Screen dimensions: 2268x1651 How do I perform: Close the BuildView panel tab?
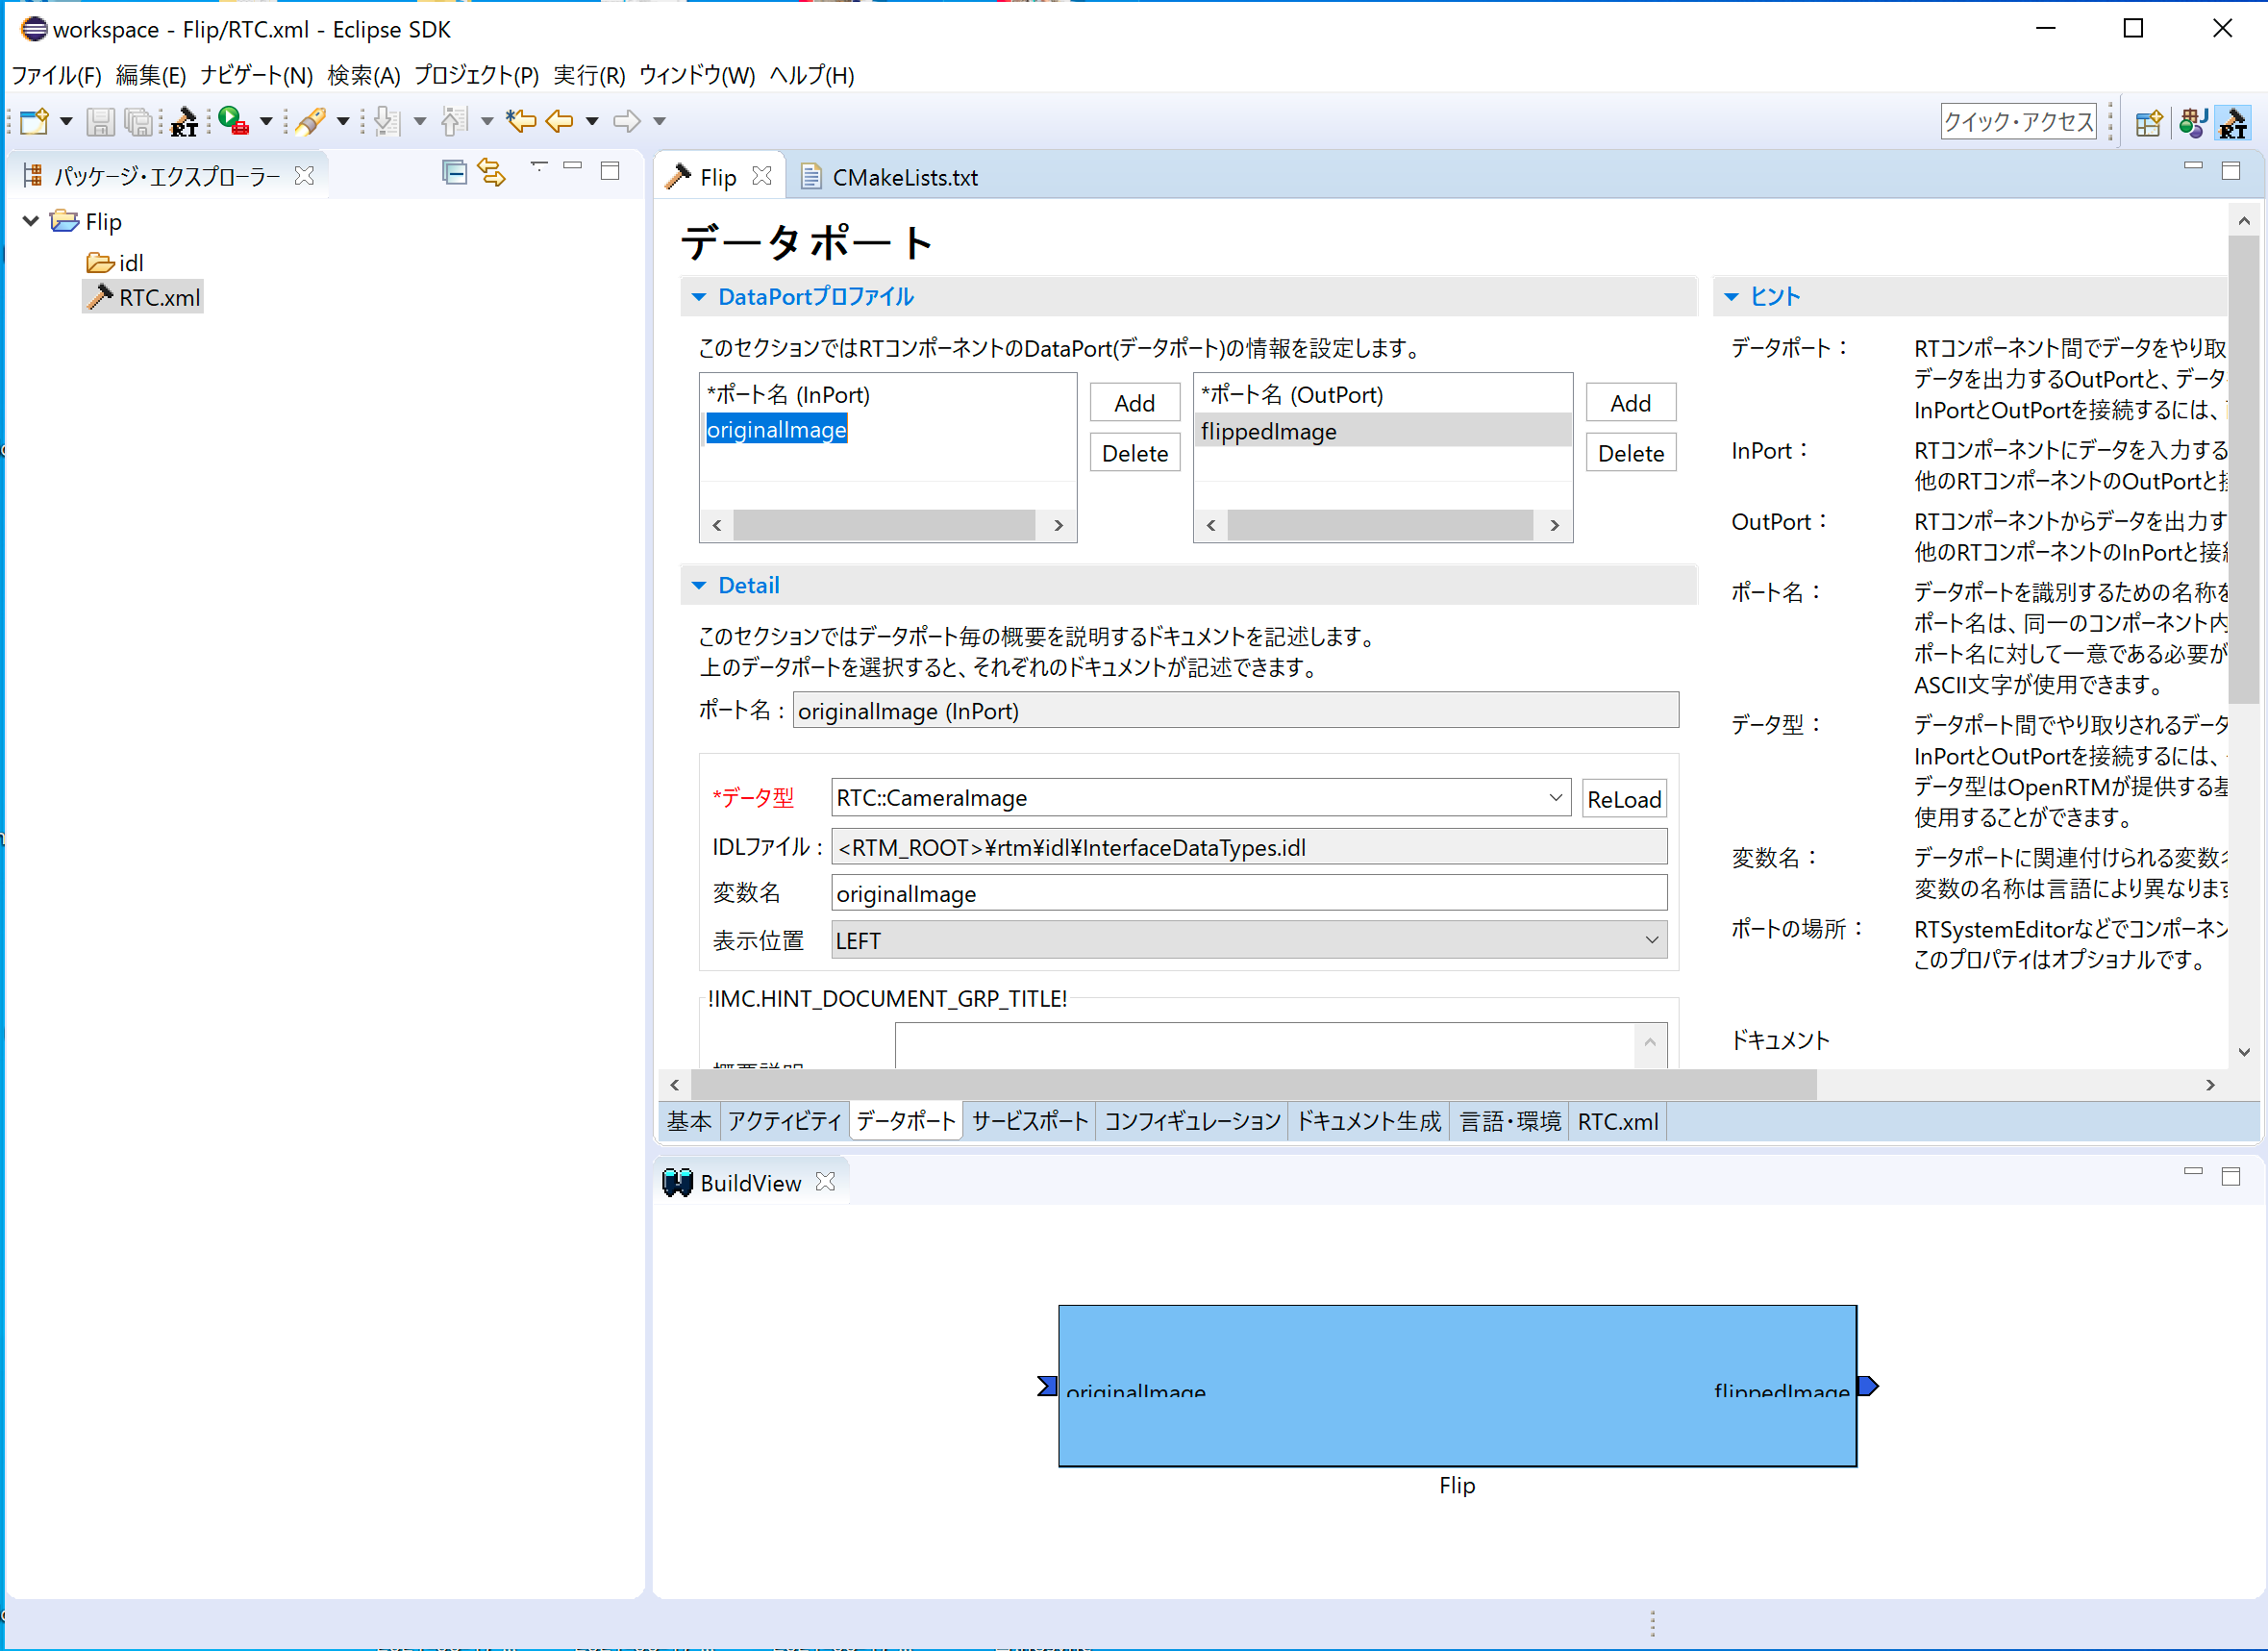click(x=825, y=1182)
